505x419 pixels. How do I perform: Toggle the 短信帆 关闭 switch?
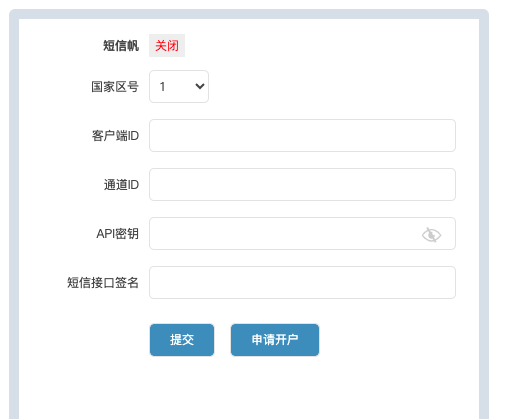point(167,45)
